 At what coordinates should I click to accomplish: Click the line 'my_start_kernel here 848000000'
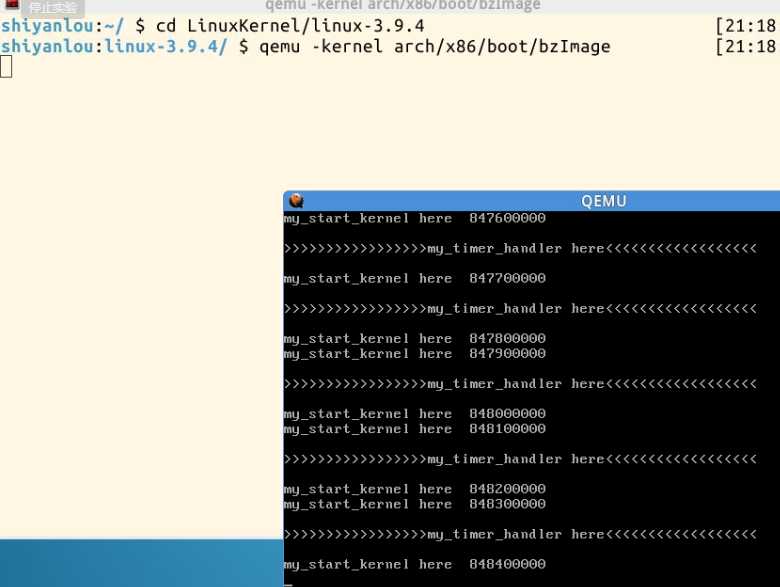[x=415, y=414]
